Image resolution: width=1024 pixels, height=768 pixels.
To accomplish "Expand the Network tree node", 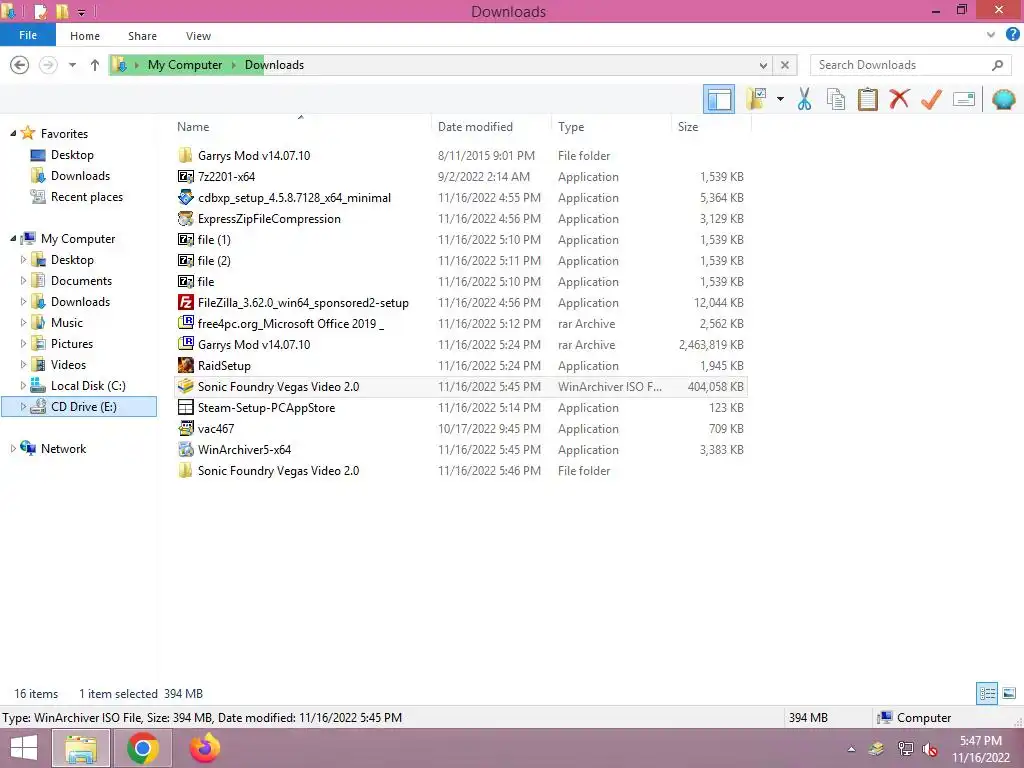I will [13, 449].
